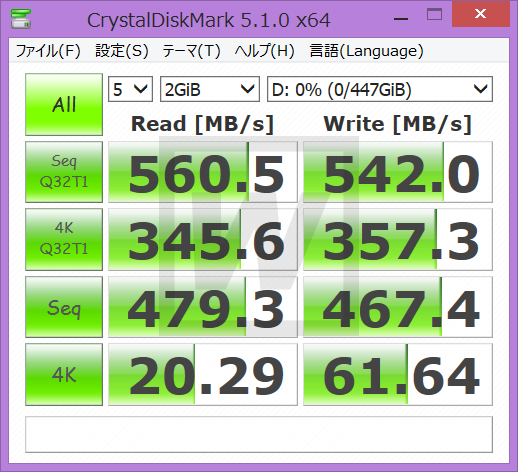
Task: Click the 4K read result 20.29
Action: (203, 374)
